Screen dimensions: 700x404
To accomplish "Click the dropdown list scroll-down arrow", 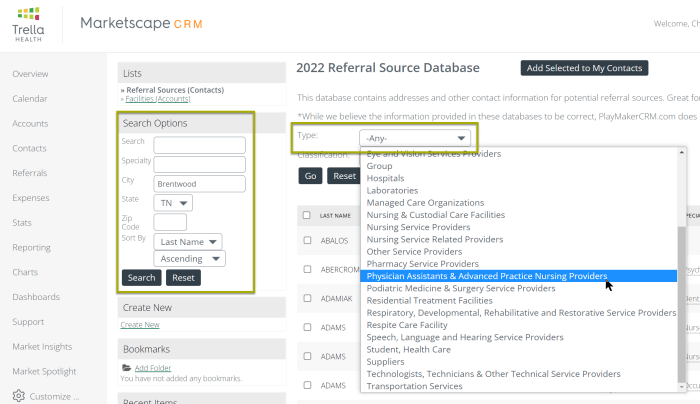I will click(x=681, y=387).
